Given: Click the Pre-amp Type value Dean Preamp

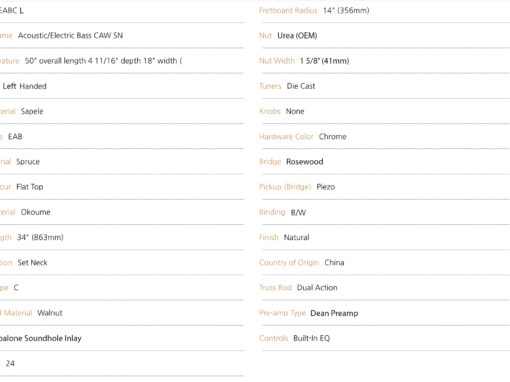Looking at the screenshot, I should (x=334, y=313).
